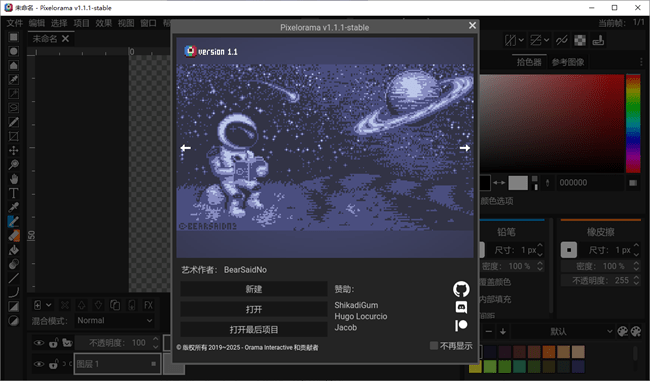Adjust layer 不透明度 100 stepper

(x=155, y=343)
